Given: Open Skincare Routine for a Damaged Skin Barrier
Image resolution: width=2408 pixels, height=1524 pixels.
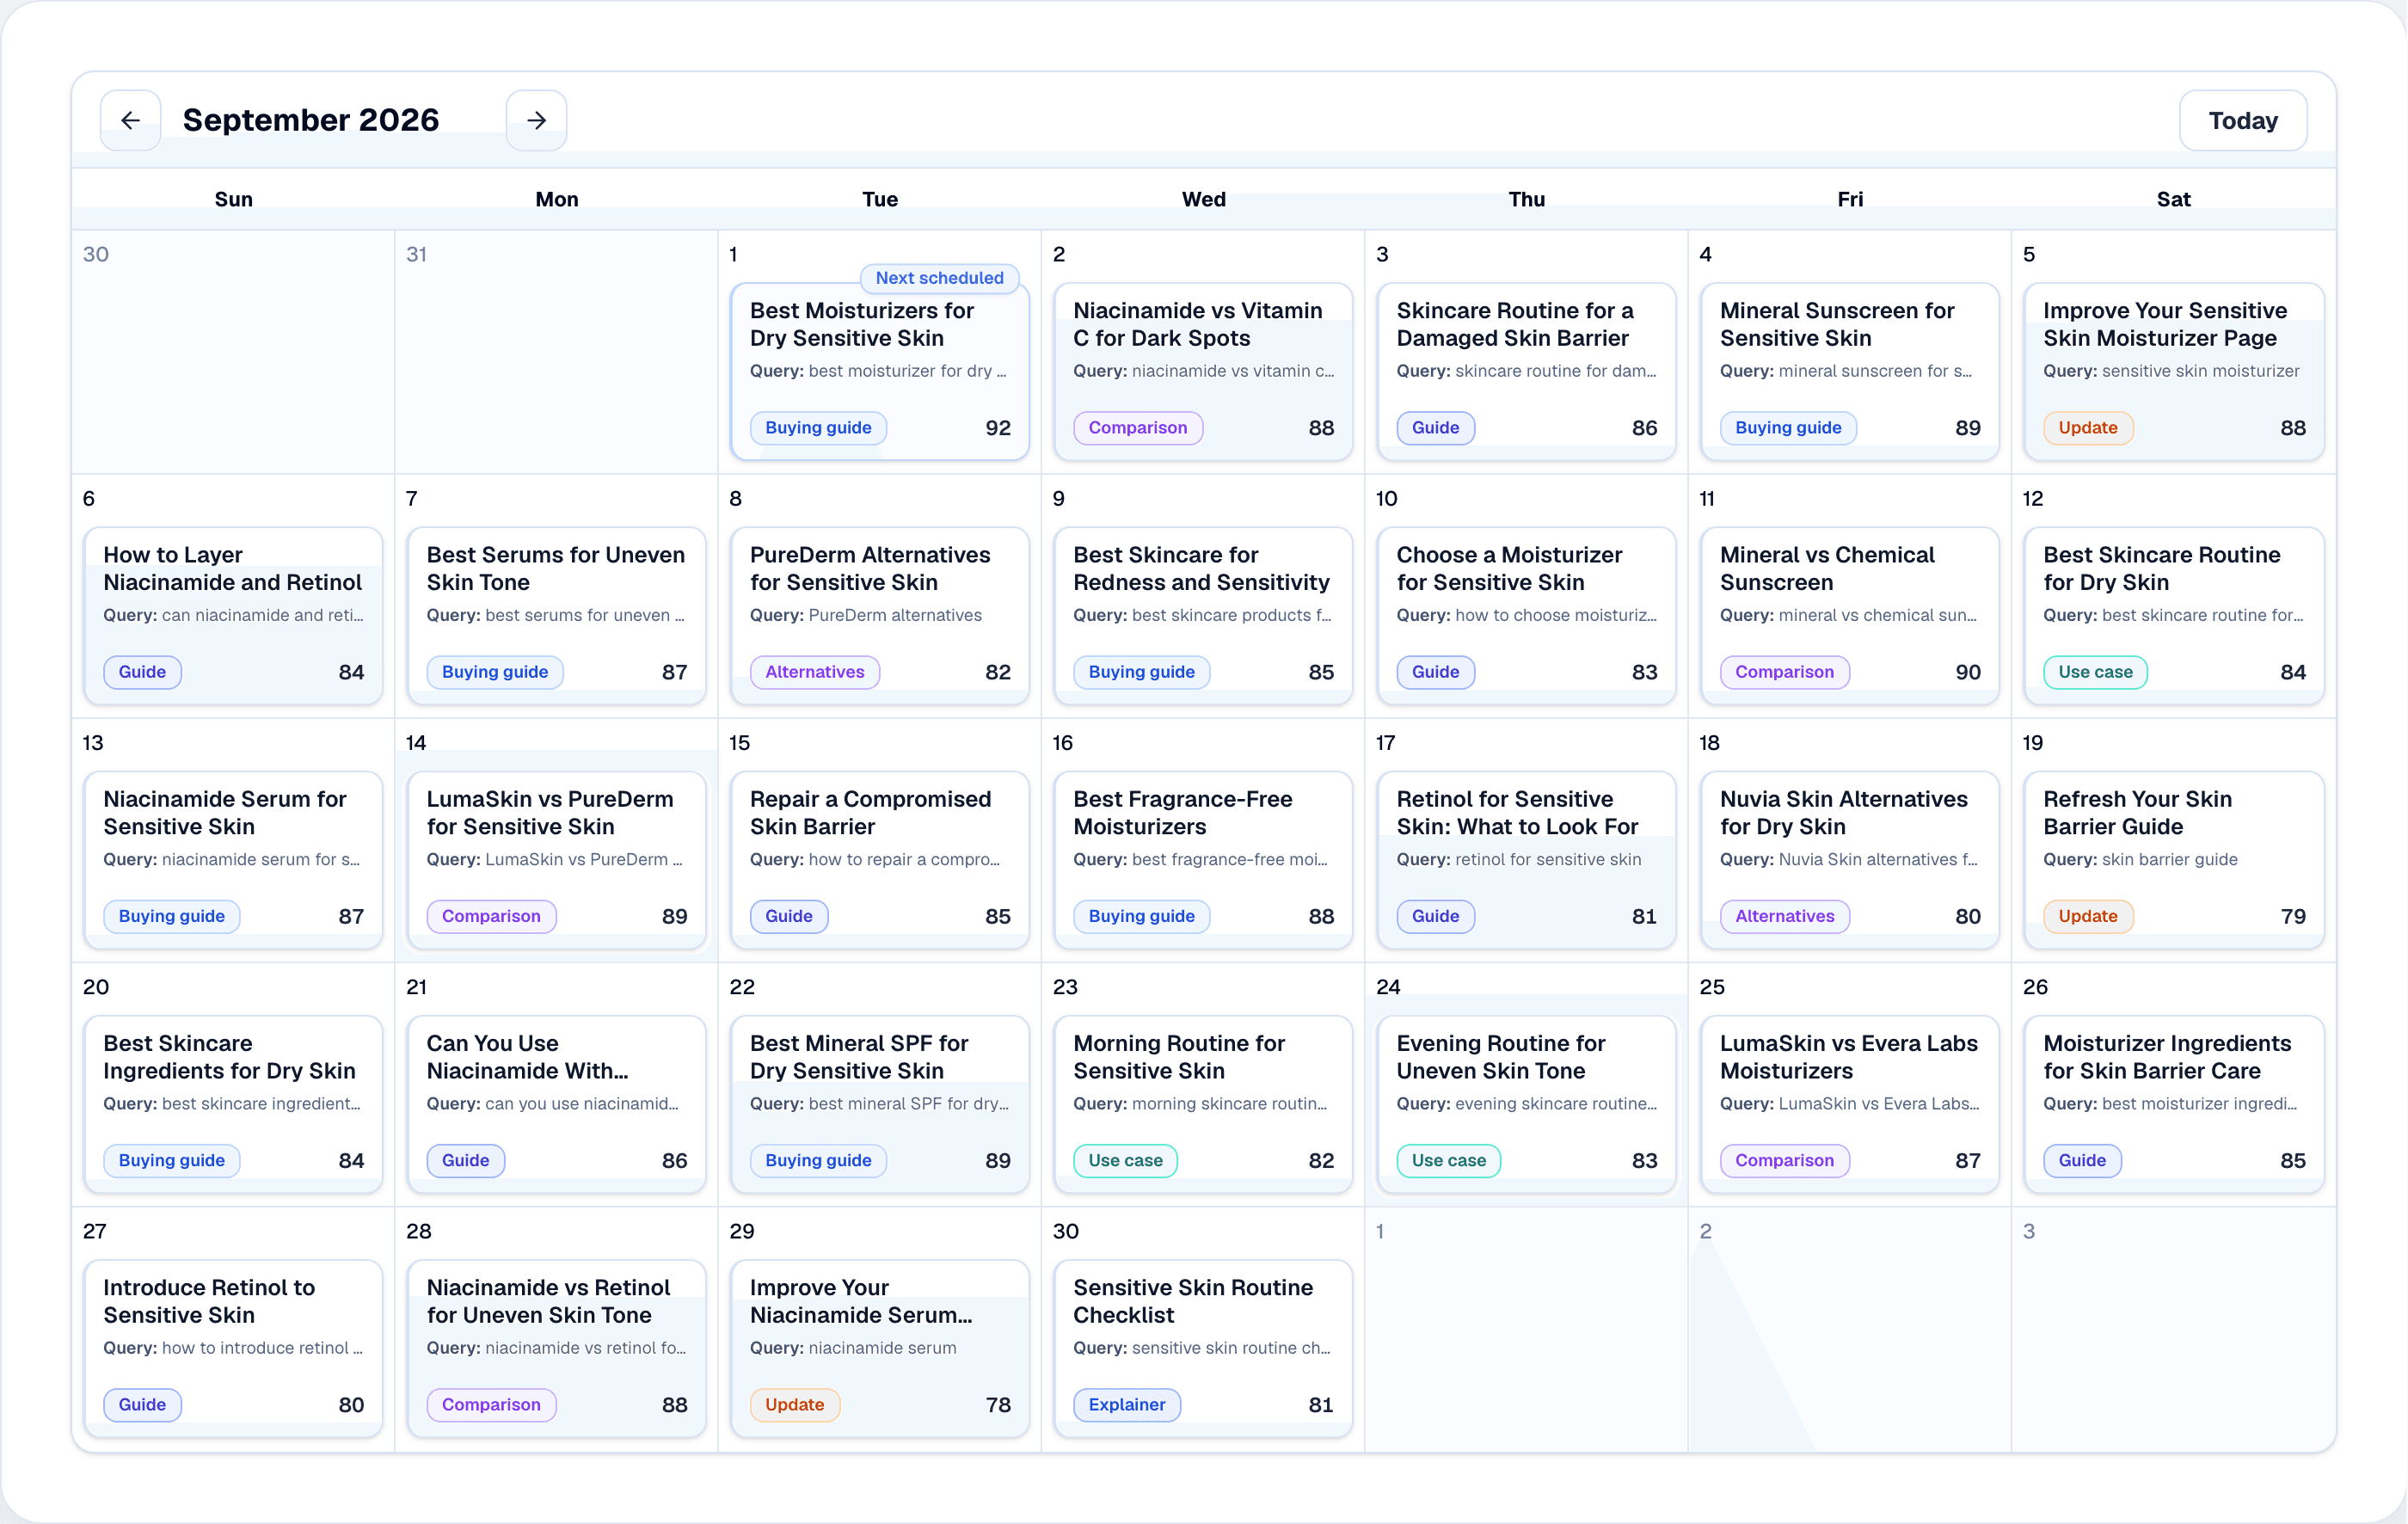Looking at the screenshot, I should click(1526, 372).
